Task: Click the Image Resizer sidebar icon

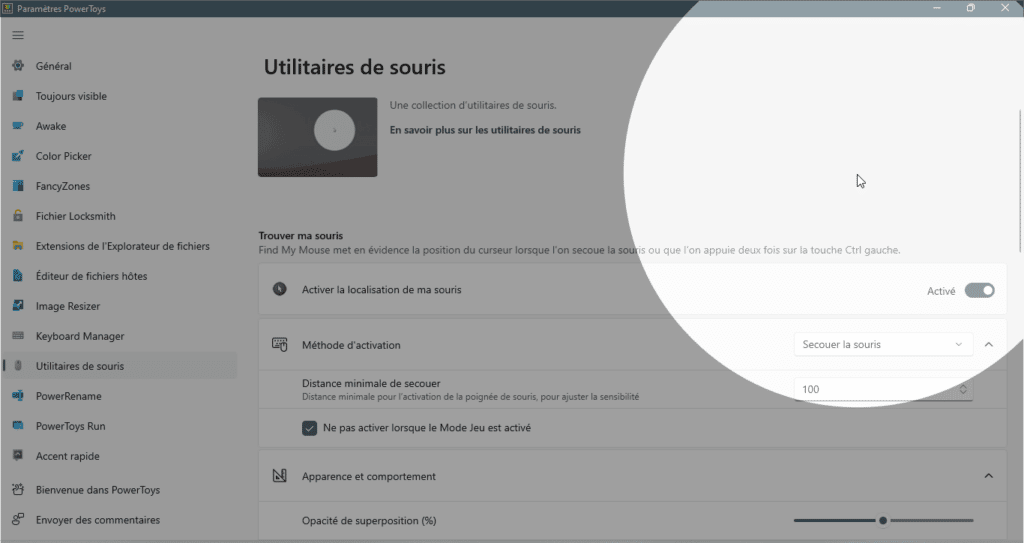Action: (18, 306)
